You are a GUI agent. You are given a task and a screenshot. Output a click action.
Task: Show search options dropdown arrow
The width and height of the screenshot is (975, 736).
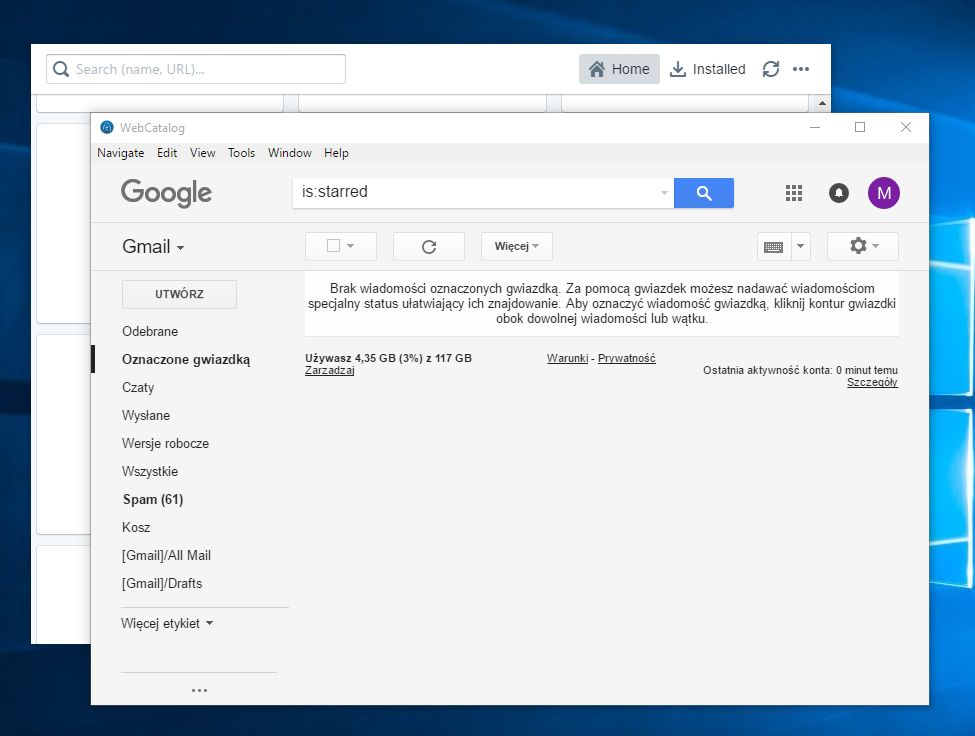664,193
